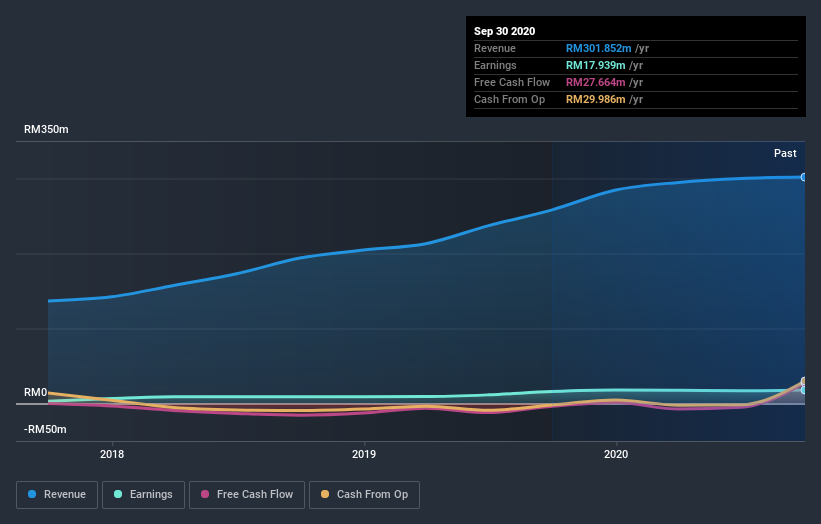821x524 pixels.
Task: Click the RM29.986m cash from op value
Action: pos(595,99)
